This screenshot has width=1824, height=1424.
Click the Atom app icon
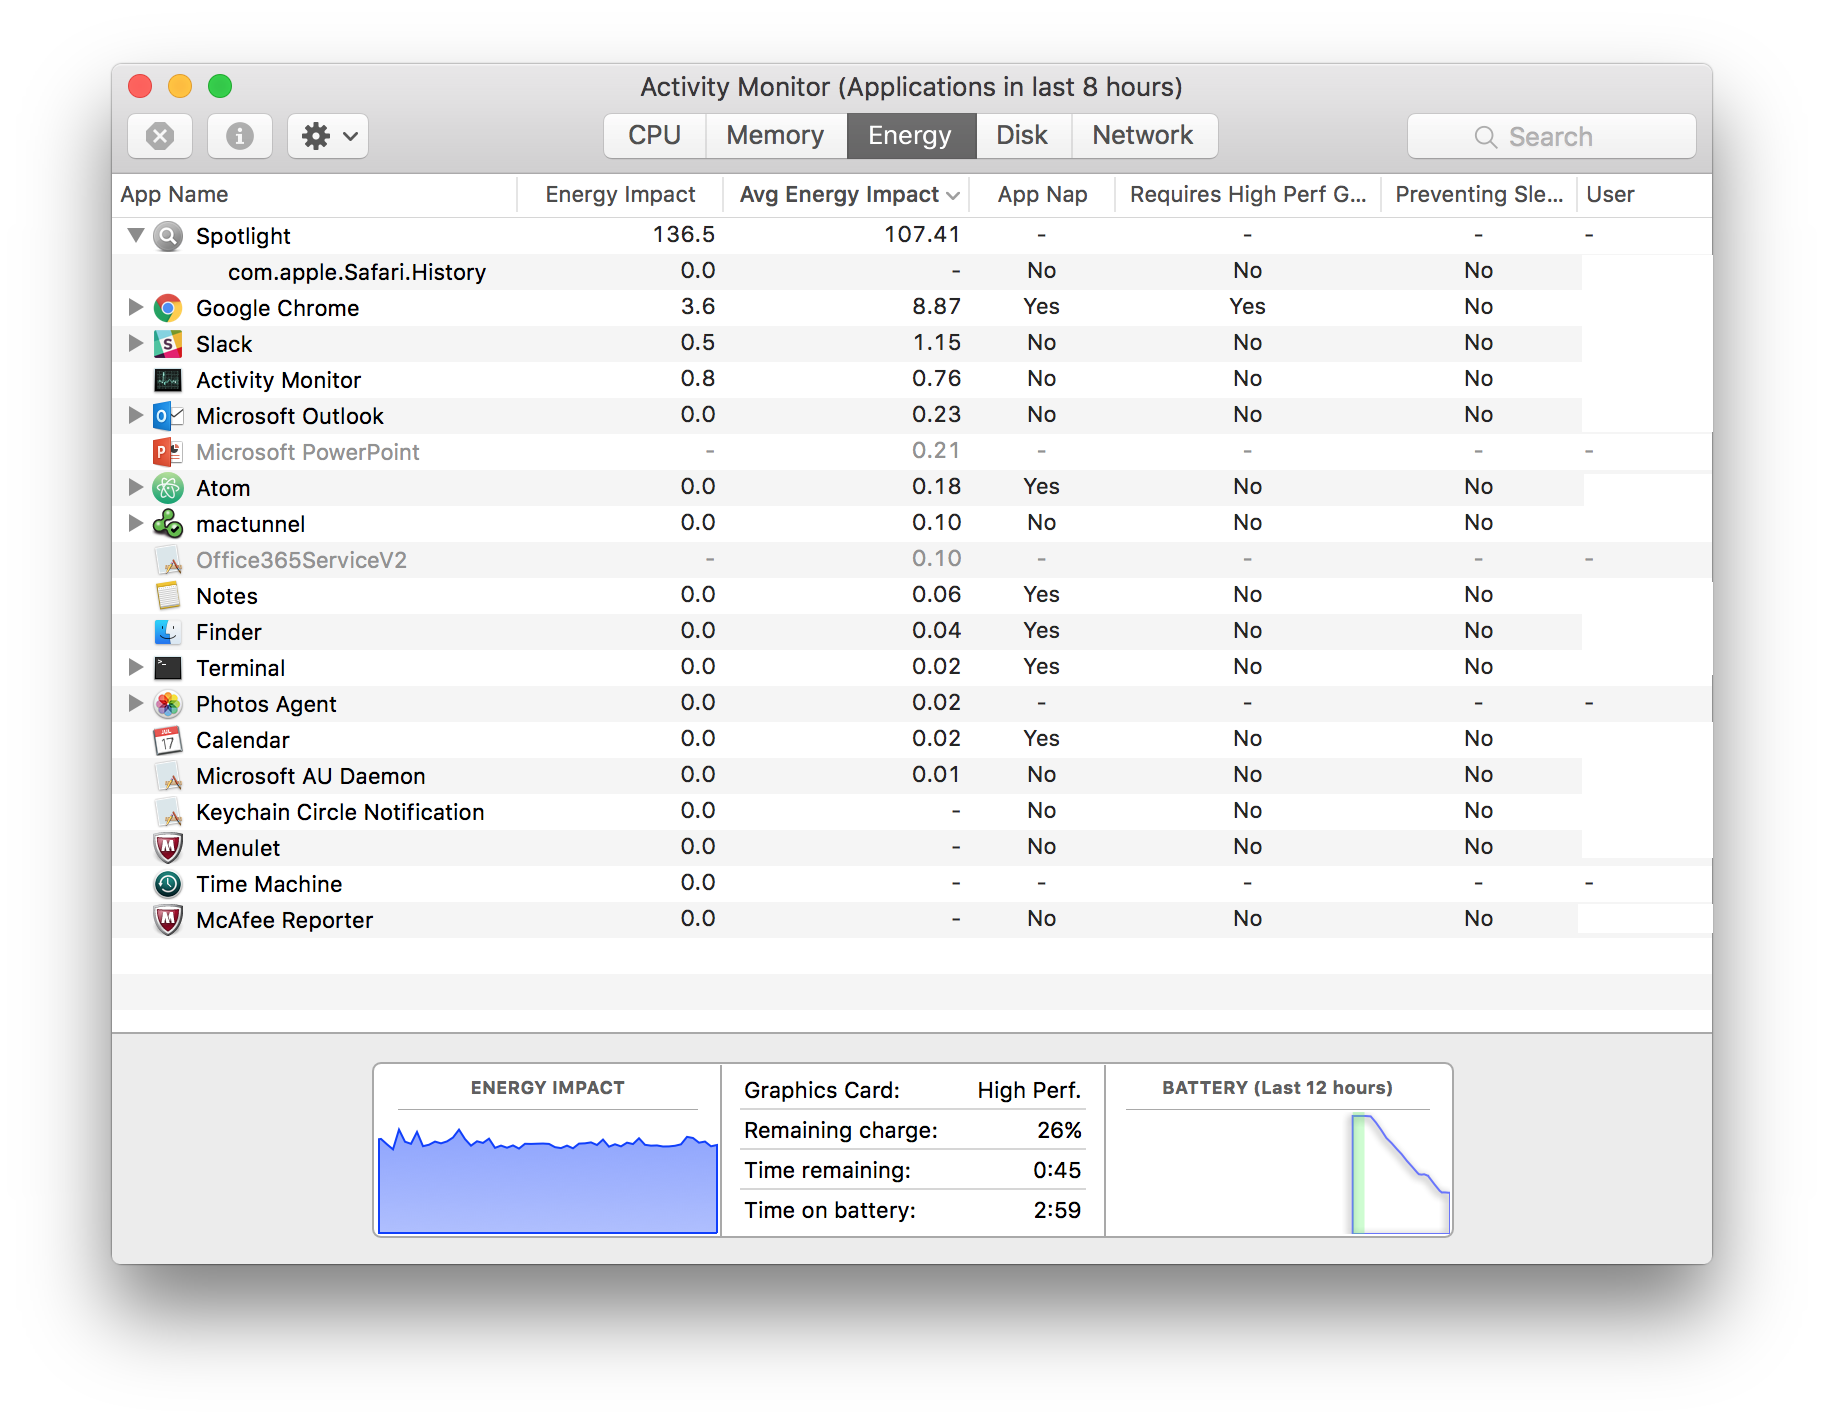(168, 488)
